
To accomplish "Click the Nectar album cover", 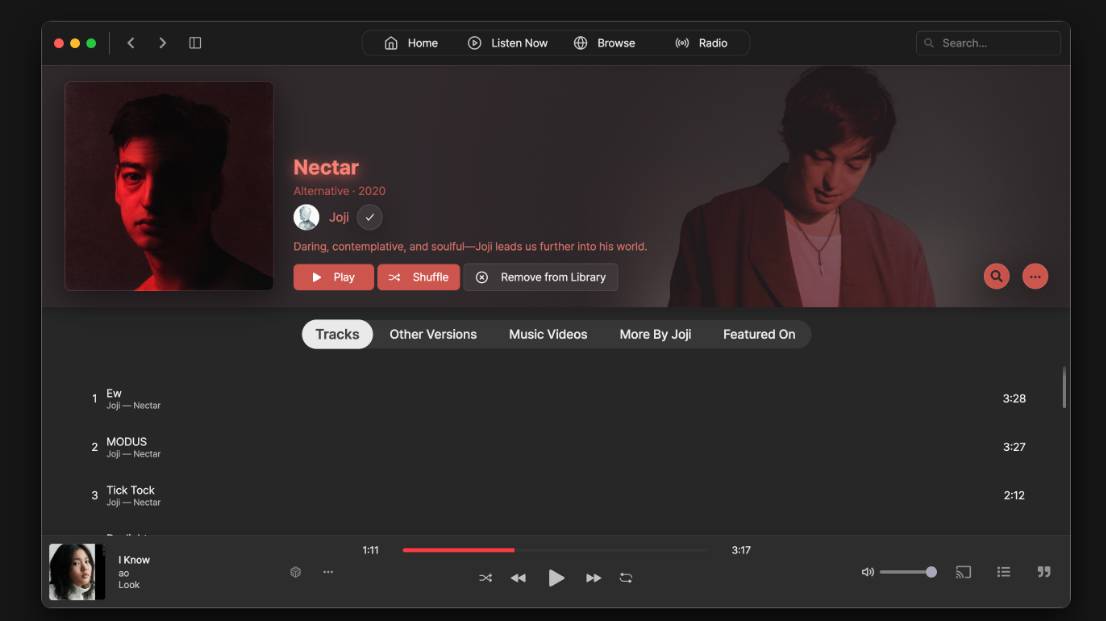I will [x=169, y=186].
